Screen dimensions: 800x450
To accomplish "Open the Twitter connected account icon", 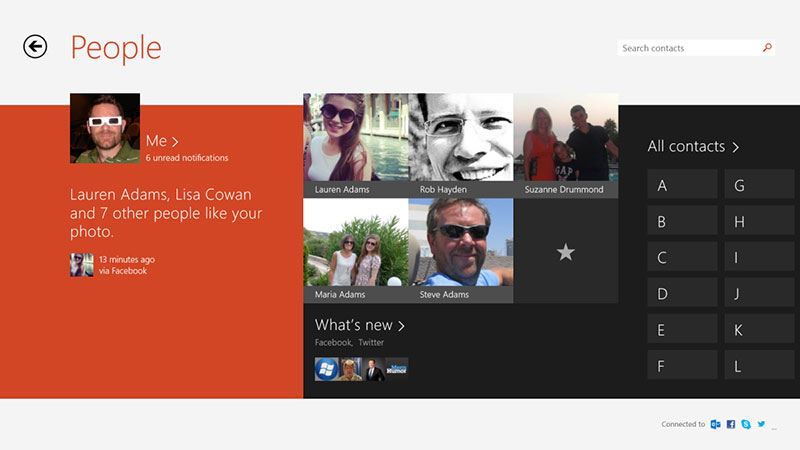I will [761, 423].
